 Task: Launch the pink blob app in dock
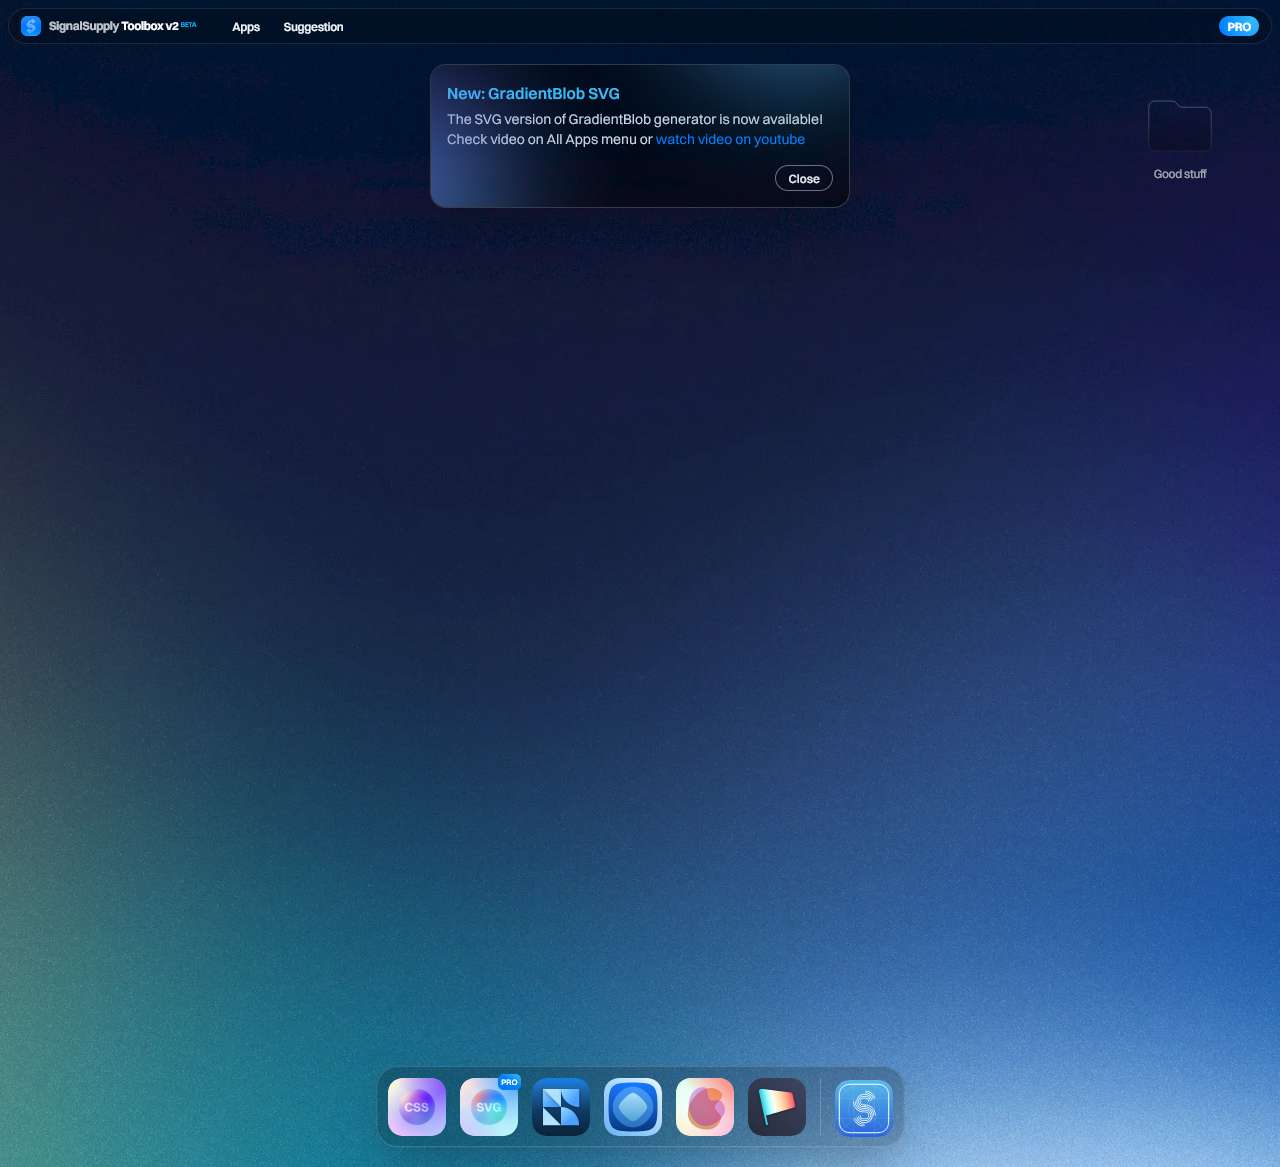click(705, 1107)
